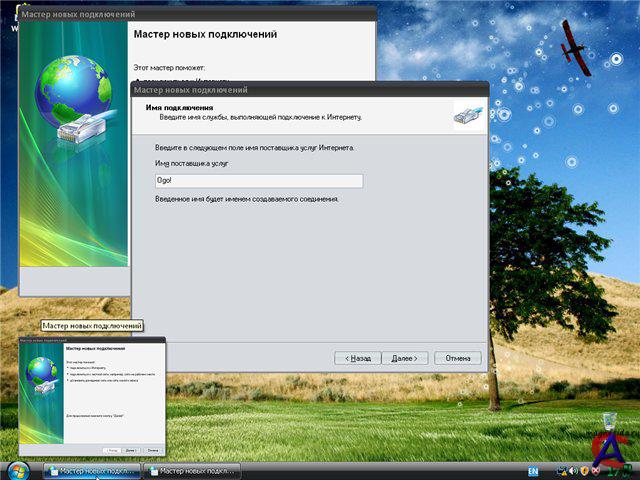
Task: Select the first 'Мастер новых подкл...' taskbar button
Action: click(92, 470)
